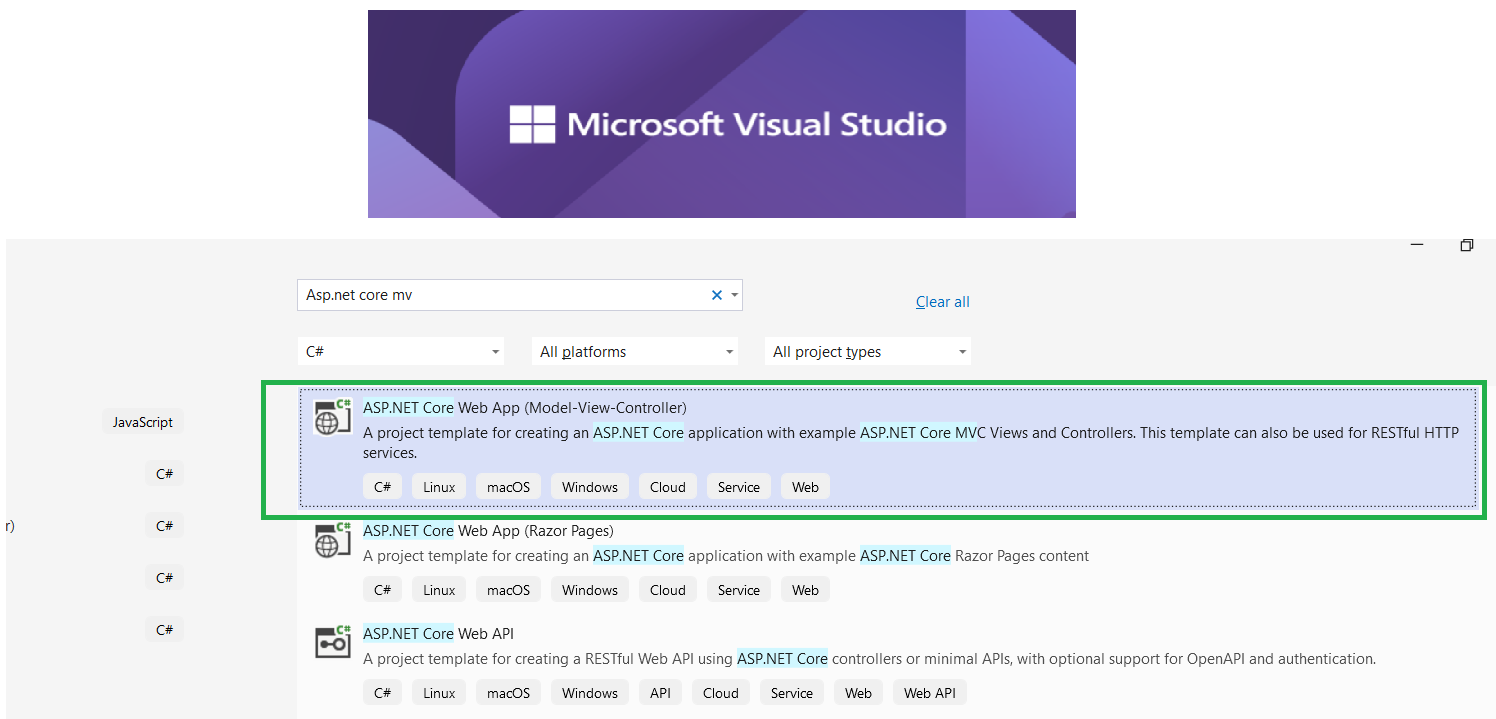Click the Cloud tag on the Razor Pages template
Screen dimensions: 1496x719
[x=668, y=590]
